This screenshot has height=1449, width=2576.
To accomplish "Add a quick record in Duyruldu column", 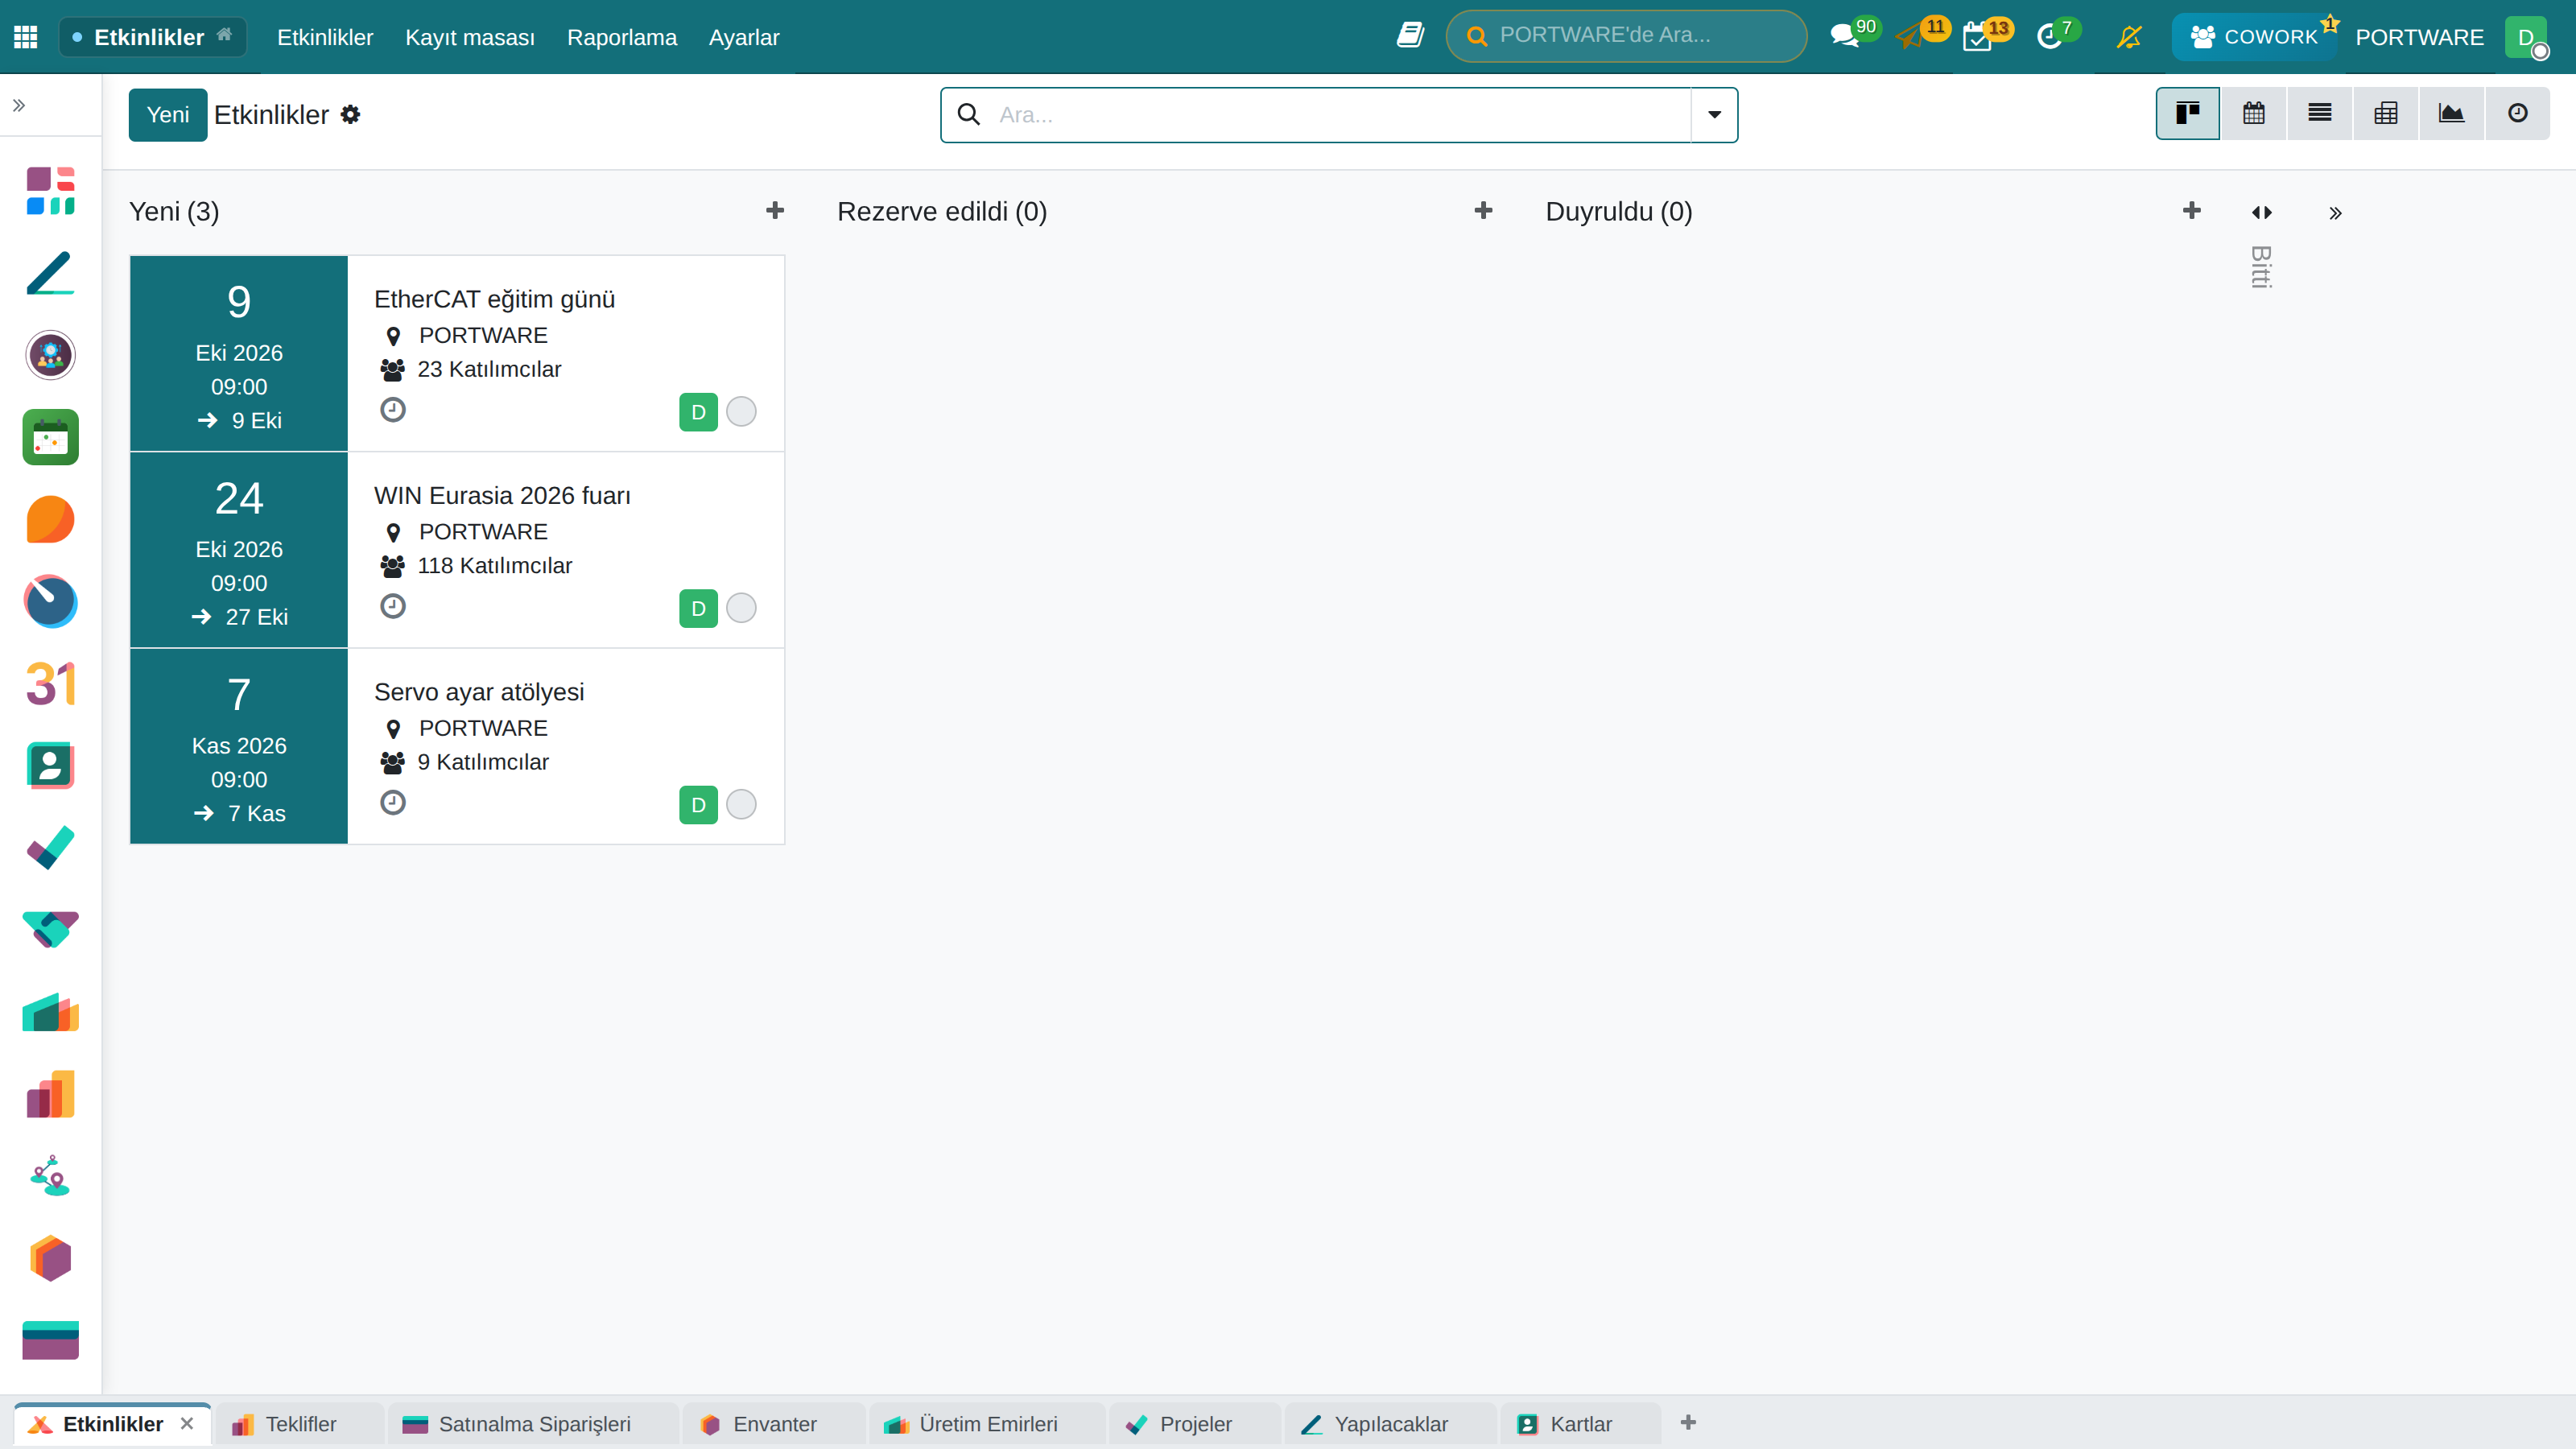I will [x=2191, y=210].
